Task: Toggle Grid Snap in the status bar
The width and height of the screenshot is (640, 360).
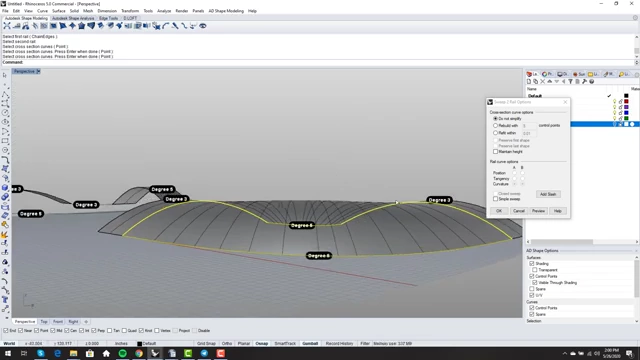Action: click(206, 344)
